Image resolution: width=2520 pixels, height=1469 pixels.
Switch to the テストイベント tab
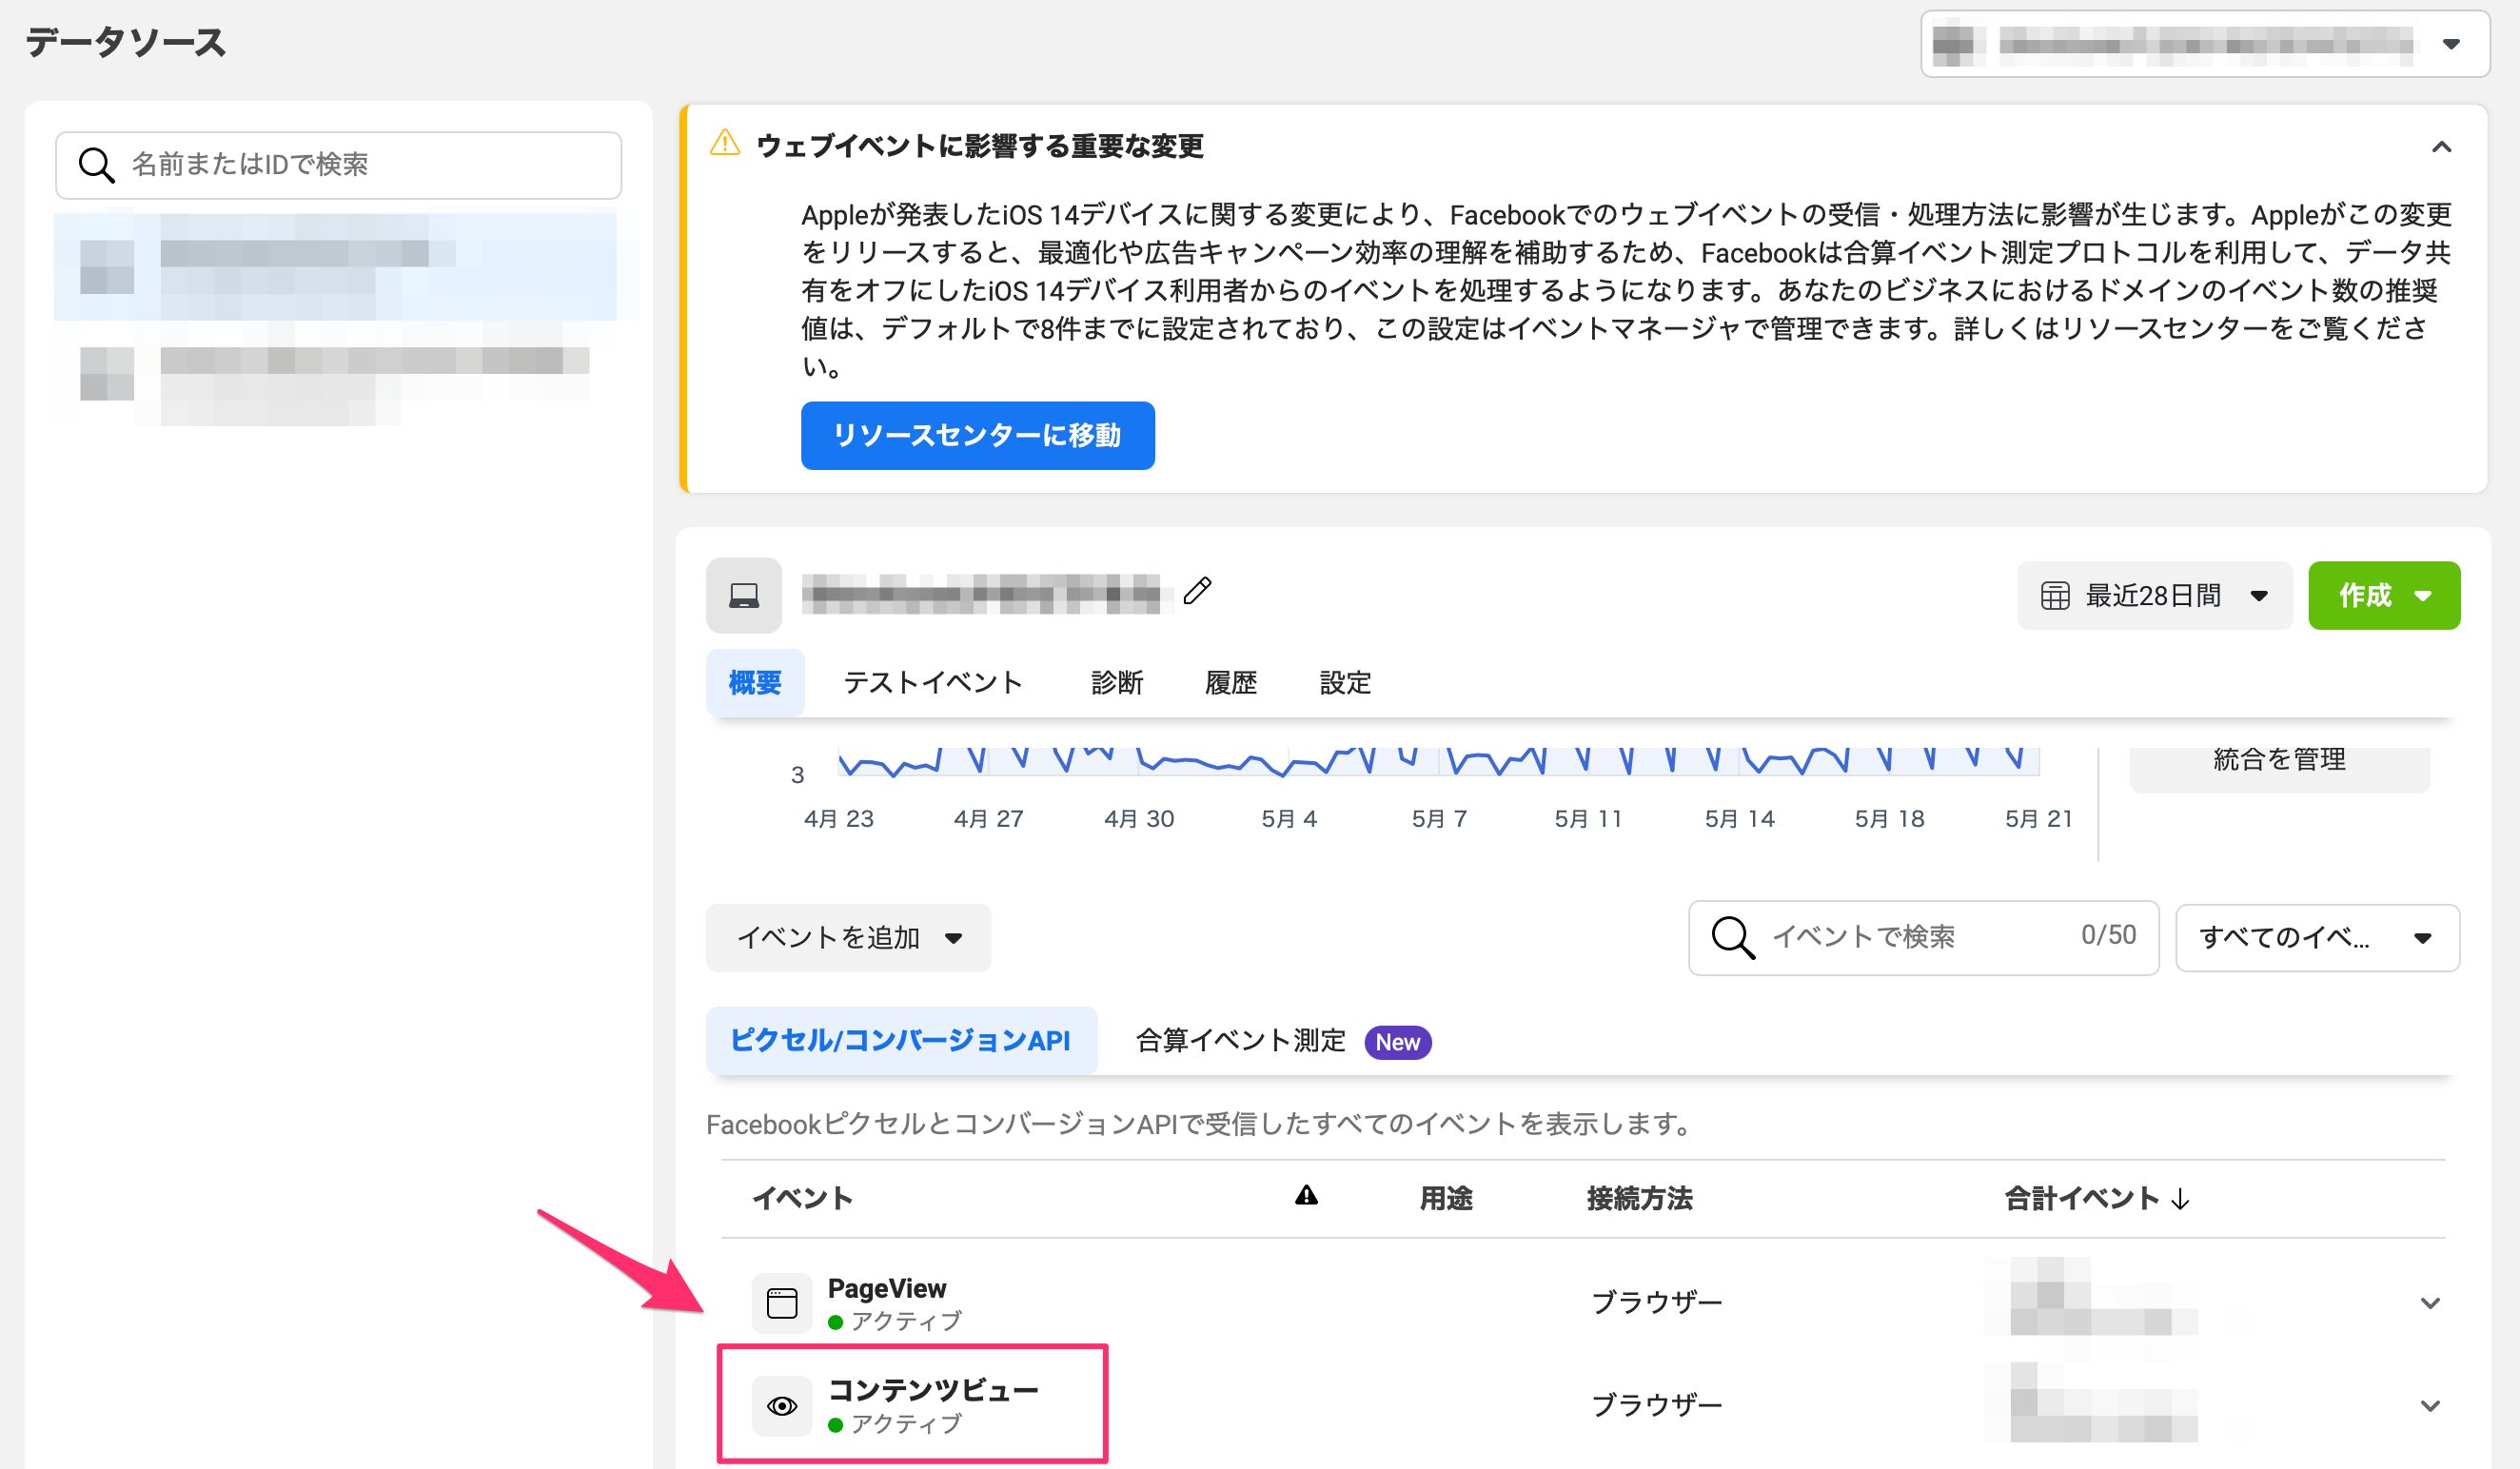pyautogui.click(x=932, y=683)
